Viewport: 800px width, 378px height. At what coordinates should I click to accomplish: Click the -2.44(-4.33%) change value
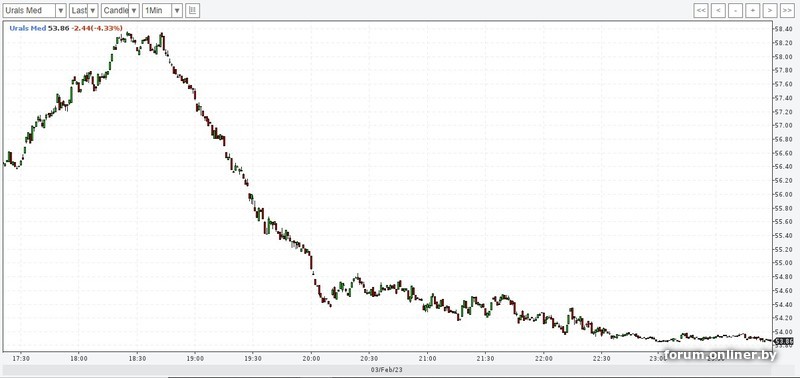pos(97,29)
